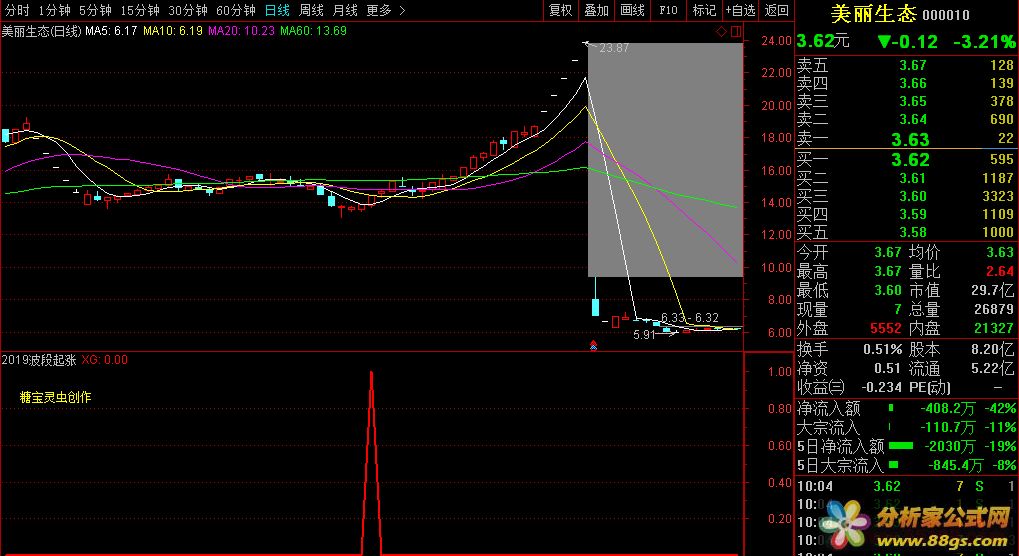This screenshot has height=556, width=1019.
Task: Click the XG: 0.00 indicator value
Action: [x=105, y=360]
